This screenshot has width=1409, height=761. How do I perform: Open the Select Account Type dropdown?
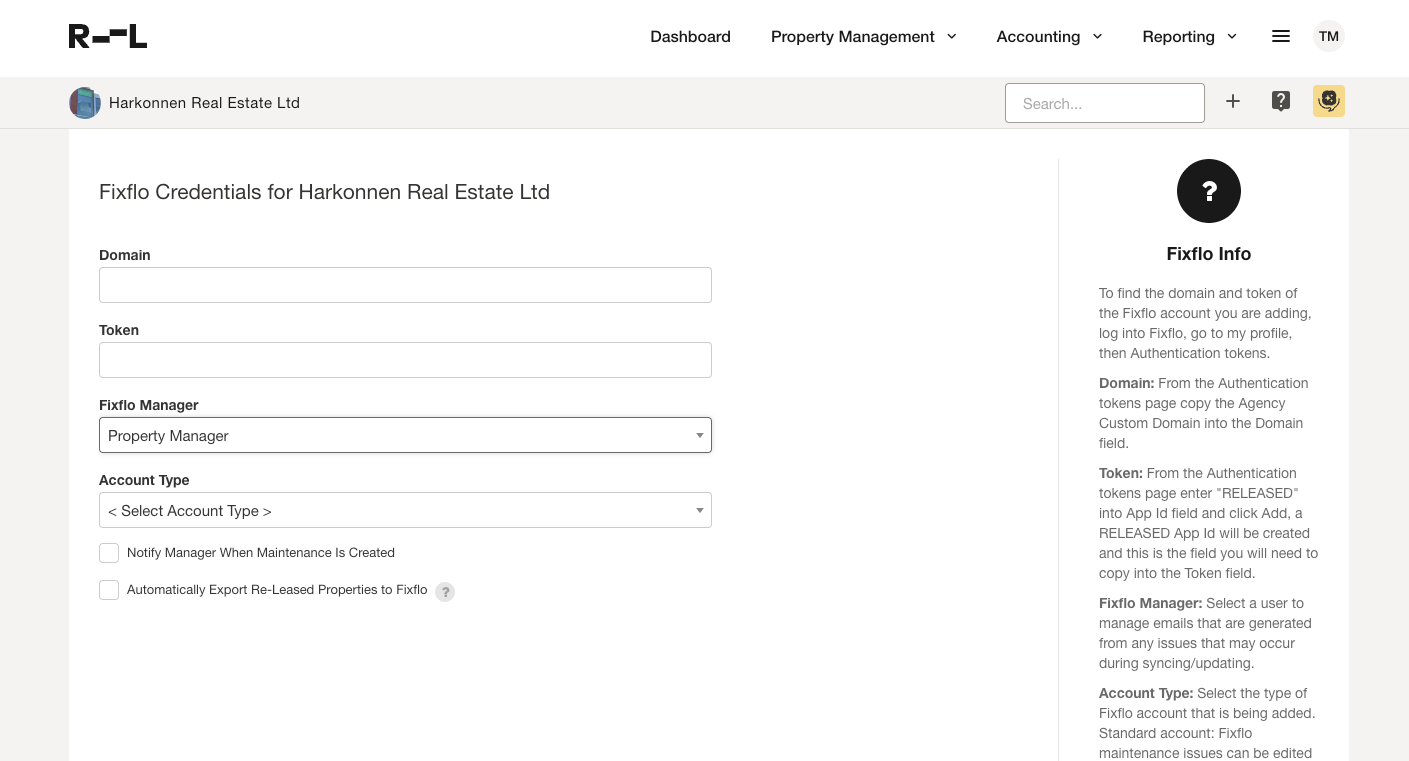click(x=405, y=510)
